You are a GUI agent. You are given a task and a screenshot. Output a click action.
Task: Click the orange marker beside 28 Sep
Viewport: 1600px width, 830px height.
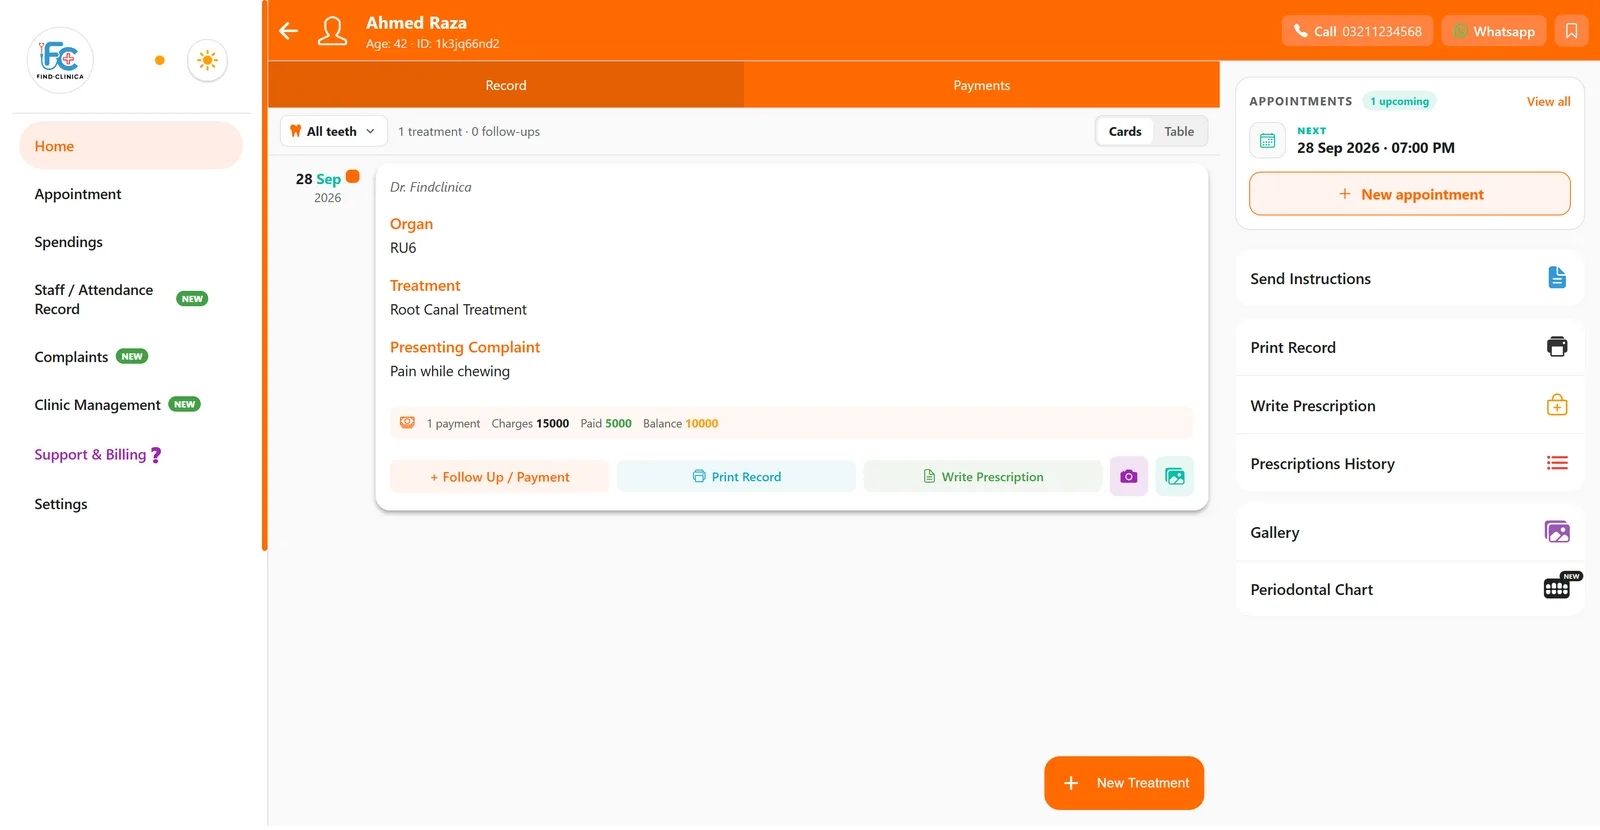tap(353, 177)
